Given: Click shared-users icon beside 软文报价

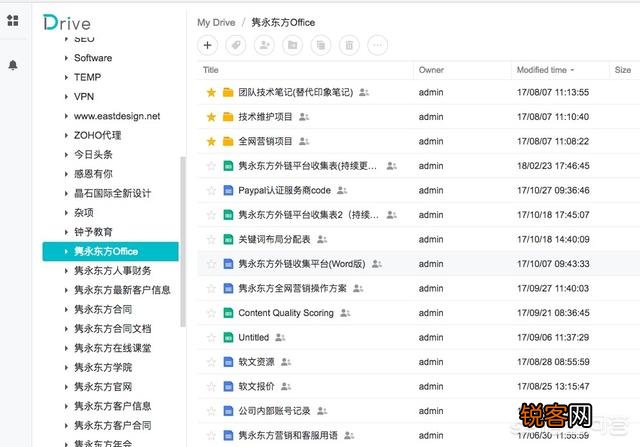Looking at the screenshot, I should coord(286,386).
